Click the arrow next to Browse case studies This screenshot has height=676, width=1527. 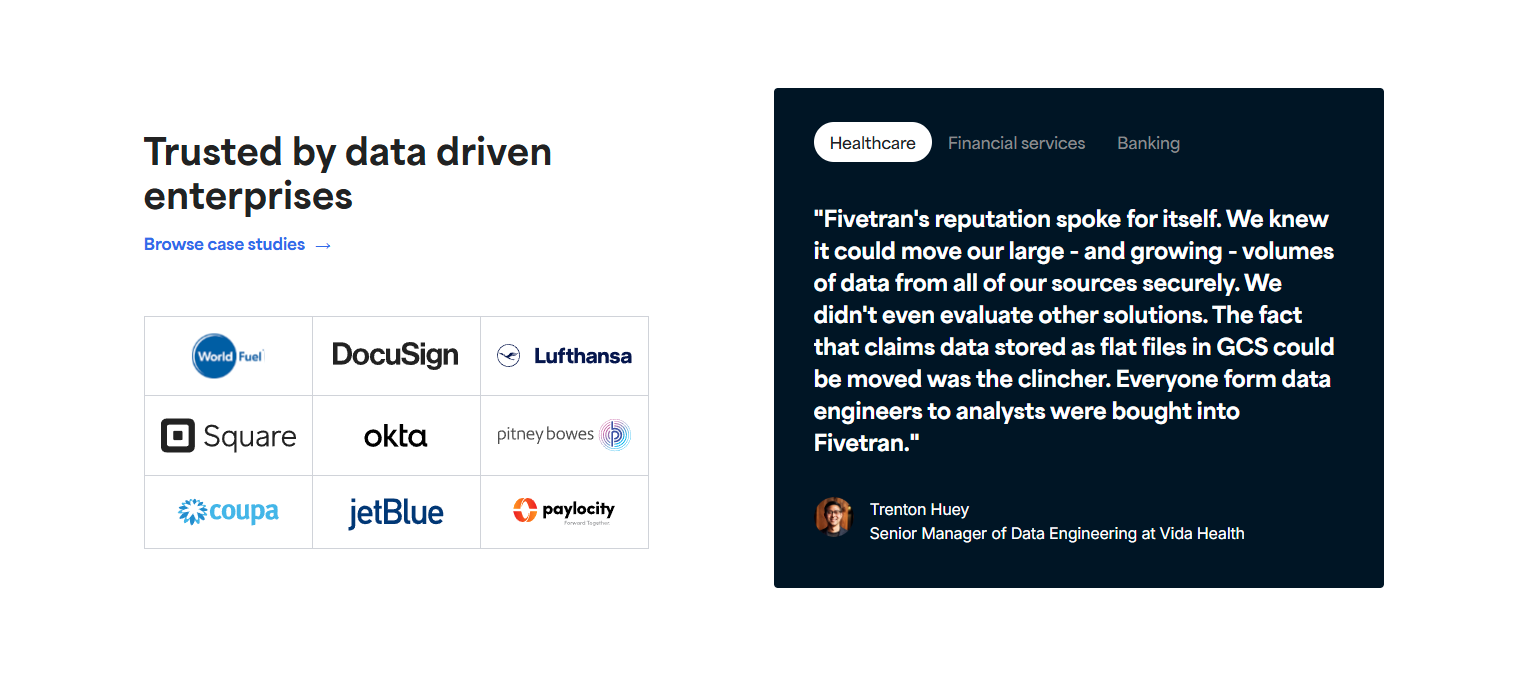click(323, 244)
